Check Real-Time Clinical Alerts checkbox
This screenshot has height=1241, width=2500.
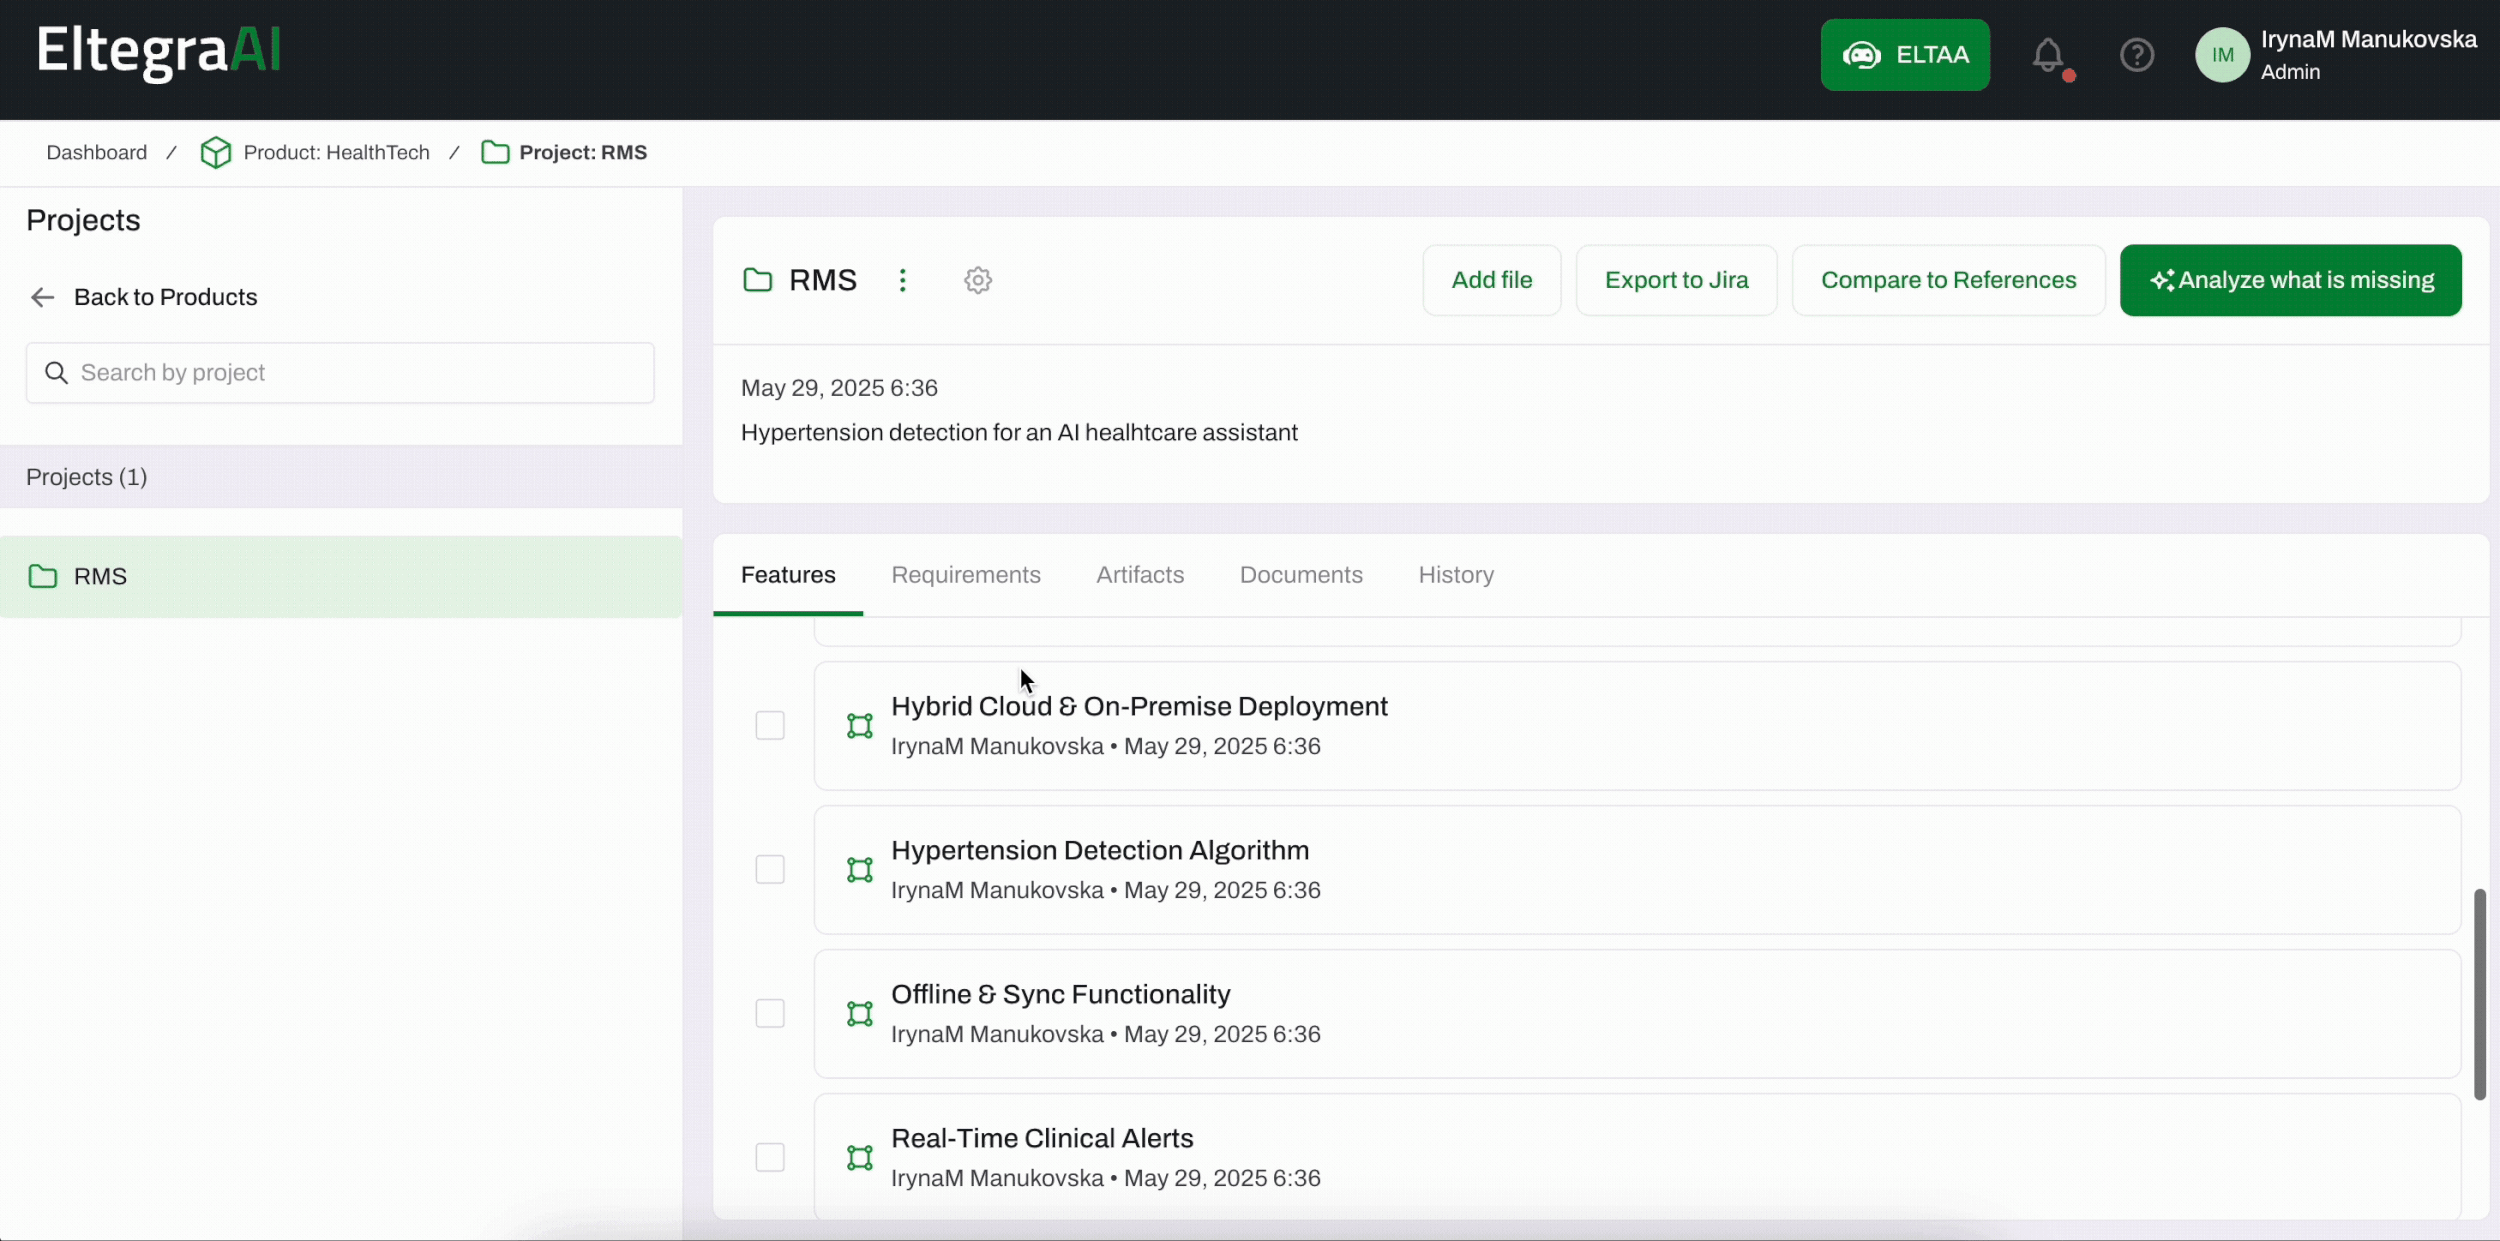coord(770,1158)
